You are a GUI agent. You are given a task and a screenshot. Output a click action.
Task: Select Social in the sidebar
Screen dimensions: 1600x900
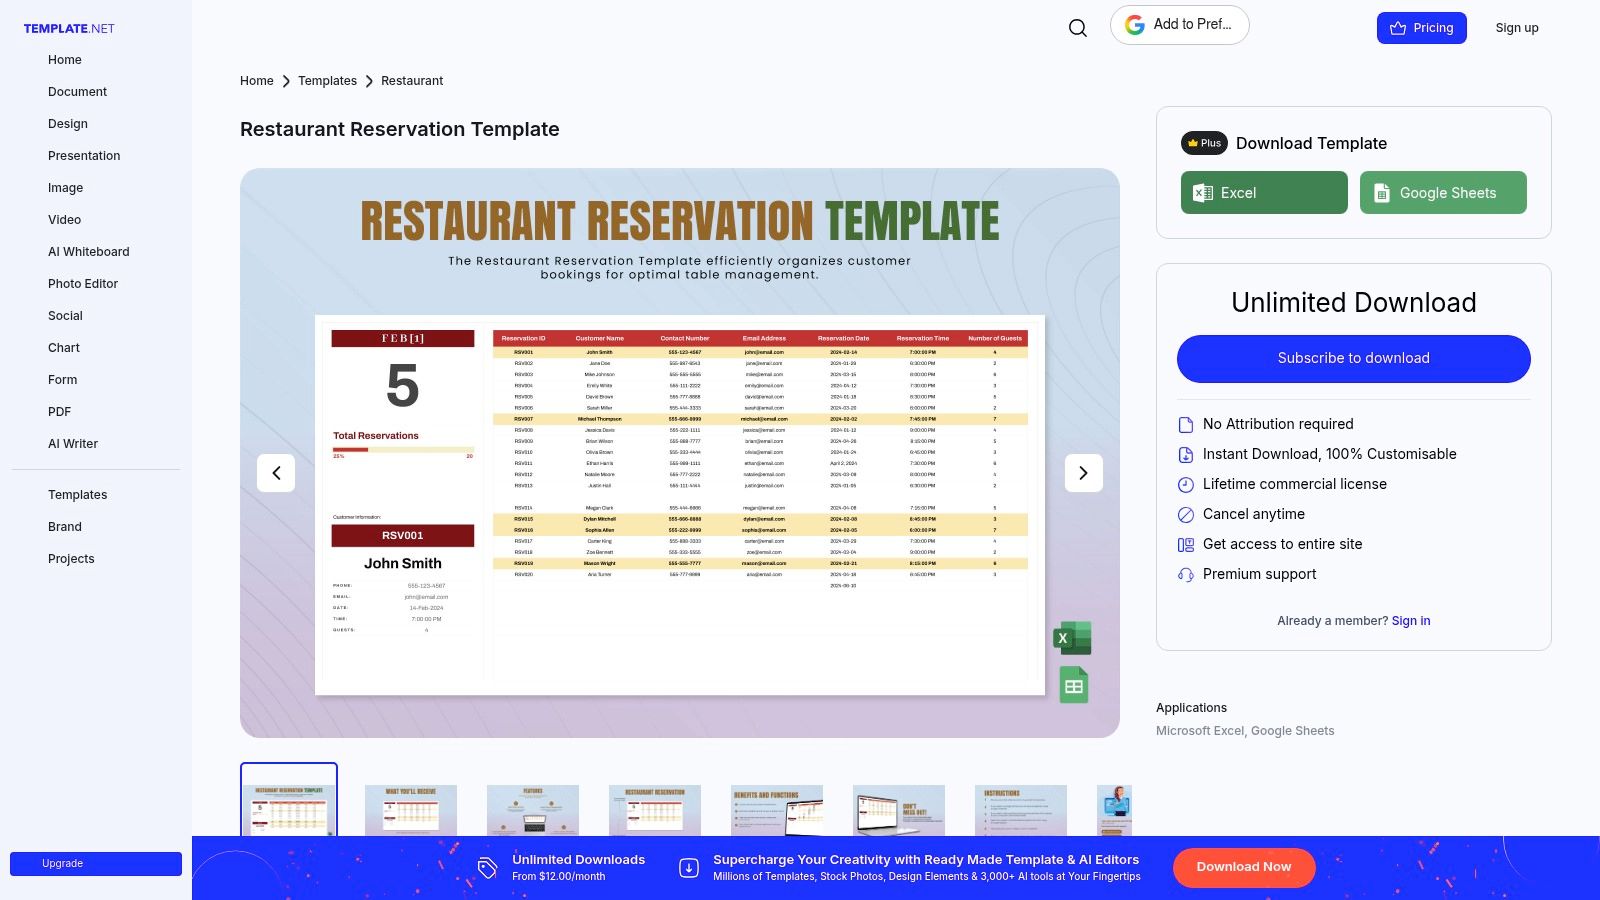click(65, 316)
